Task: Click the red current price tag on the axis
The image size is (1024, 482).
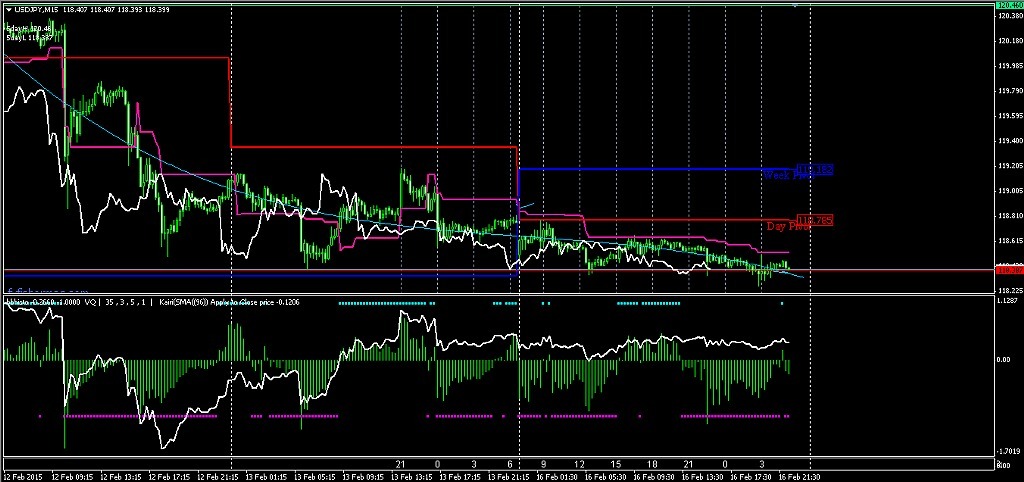Action: coord(1008,270)
